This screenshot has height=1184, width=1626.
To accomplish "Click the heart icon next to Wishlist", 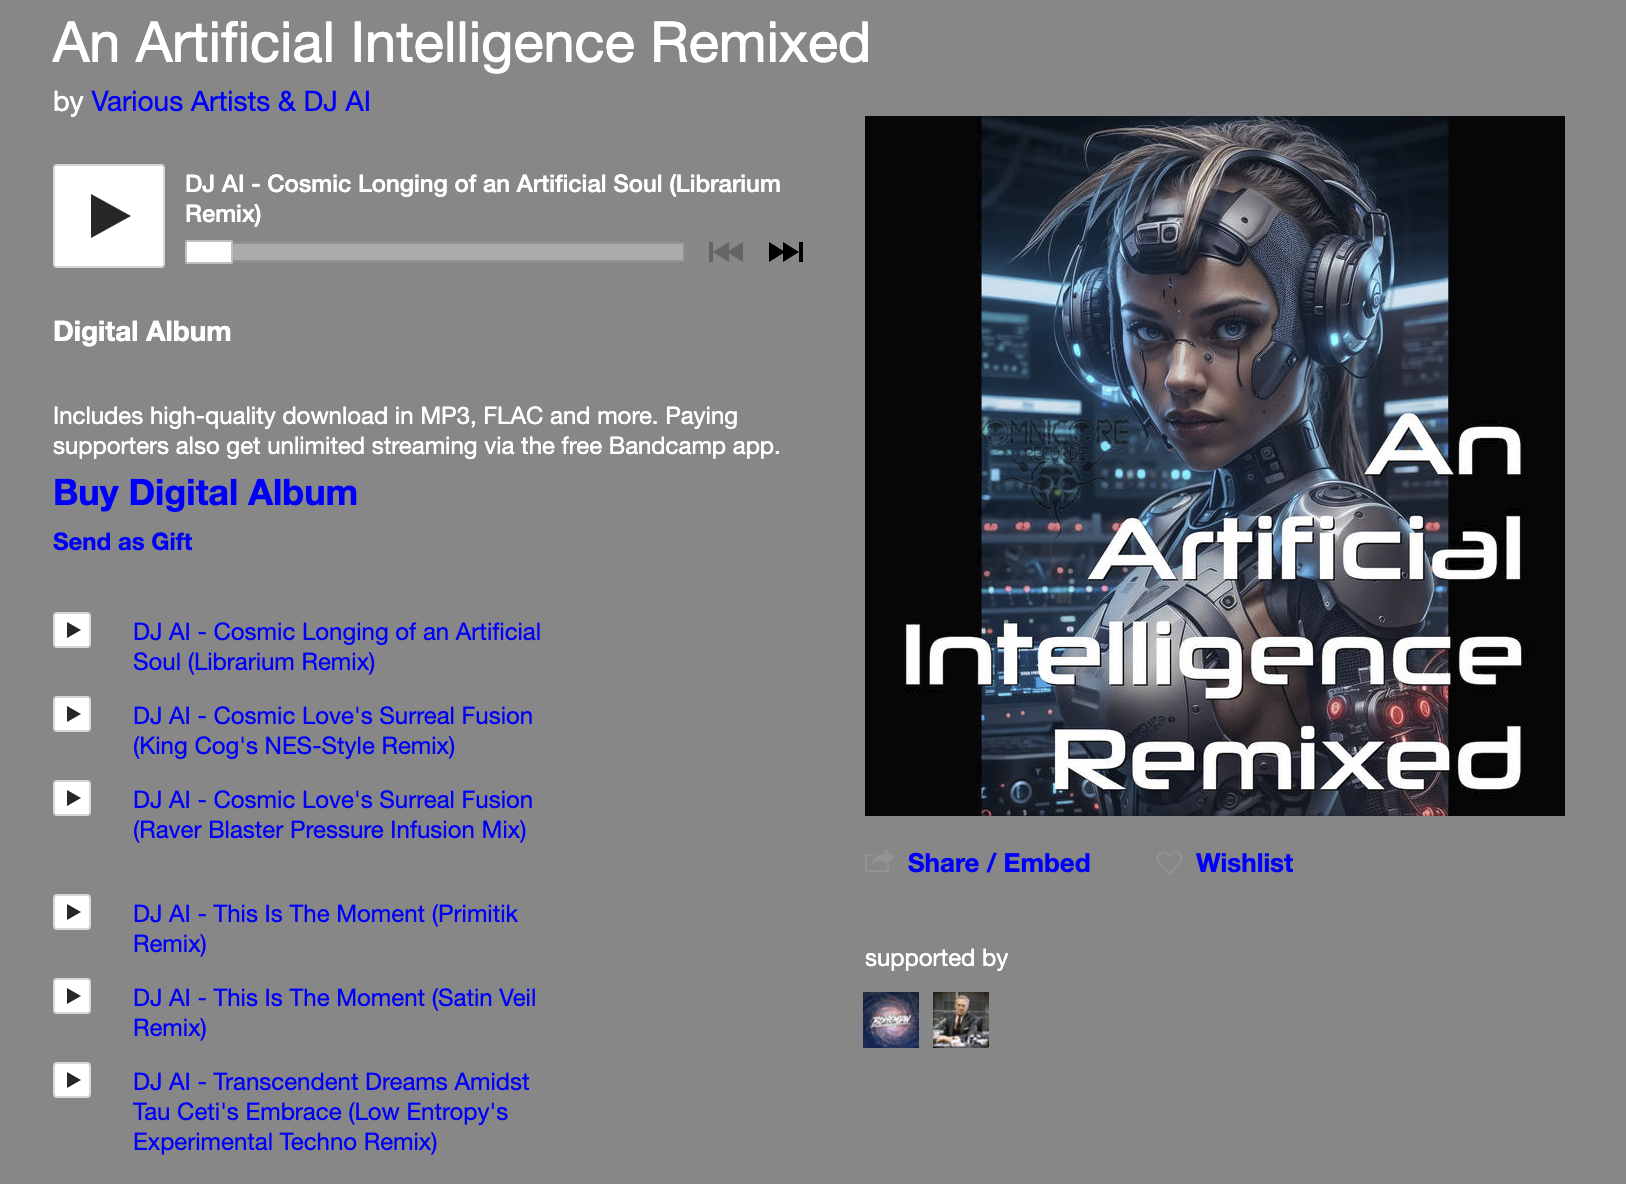I will pos(1169,863).
